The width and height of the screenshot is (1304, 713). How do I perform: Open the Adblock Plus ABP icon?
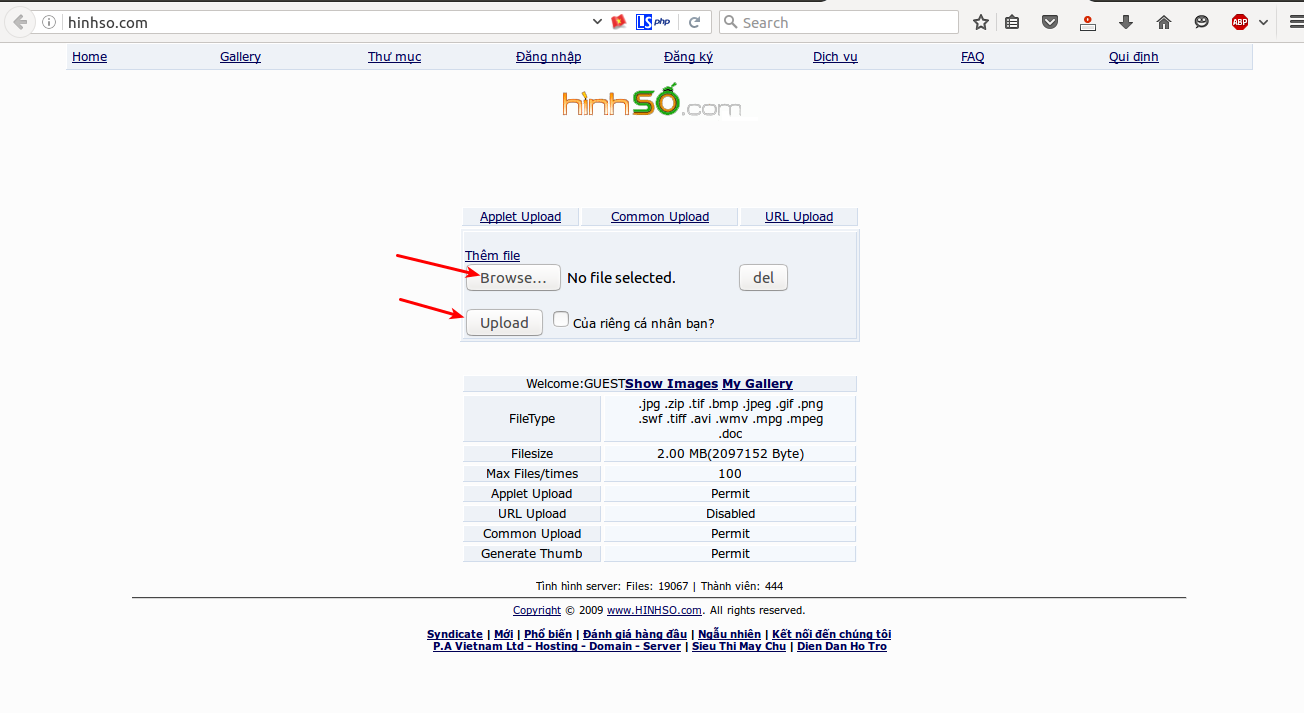click(1240, 22)
